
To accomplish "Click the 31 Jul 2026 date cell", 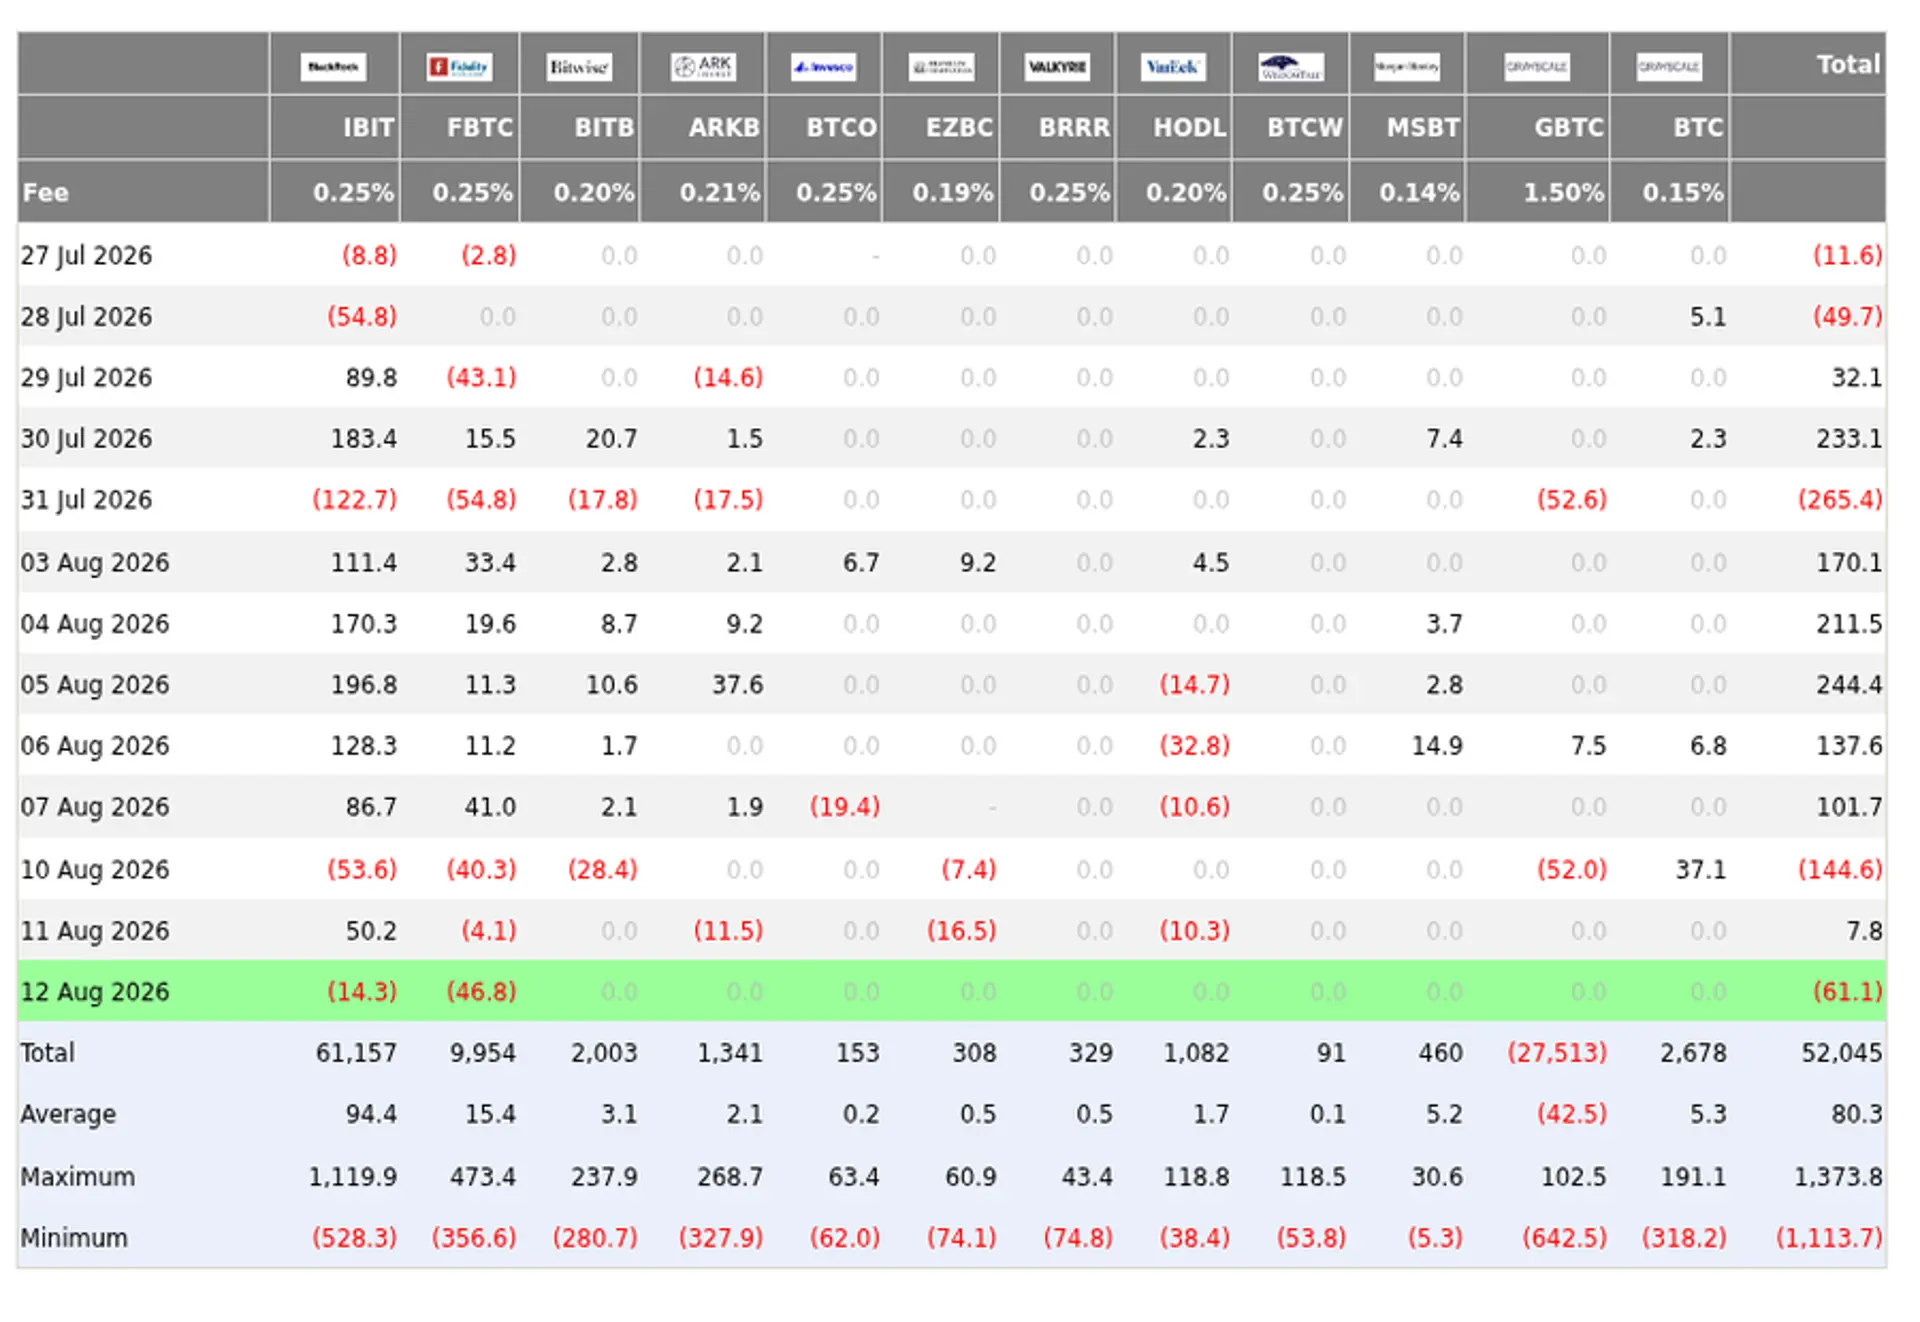I will click(87, 500).
